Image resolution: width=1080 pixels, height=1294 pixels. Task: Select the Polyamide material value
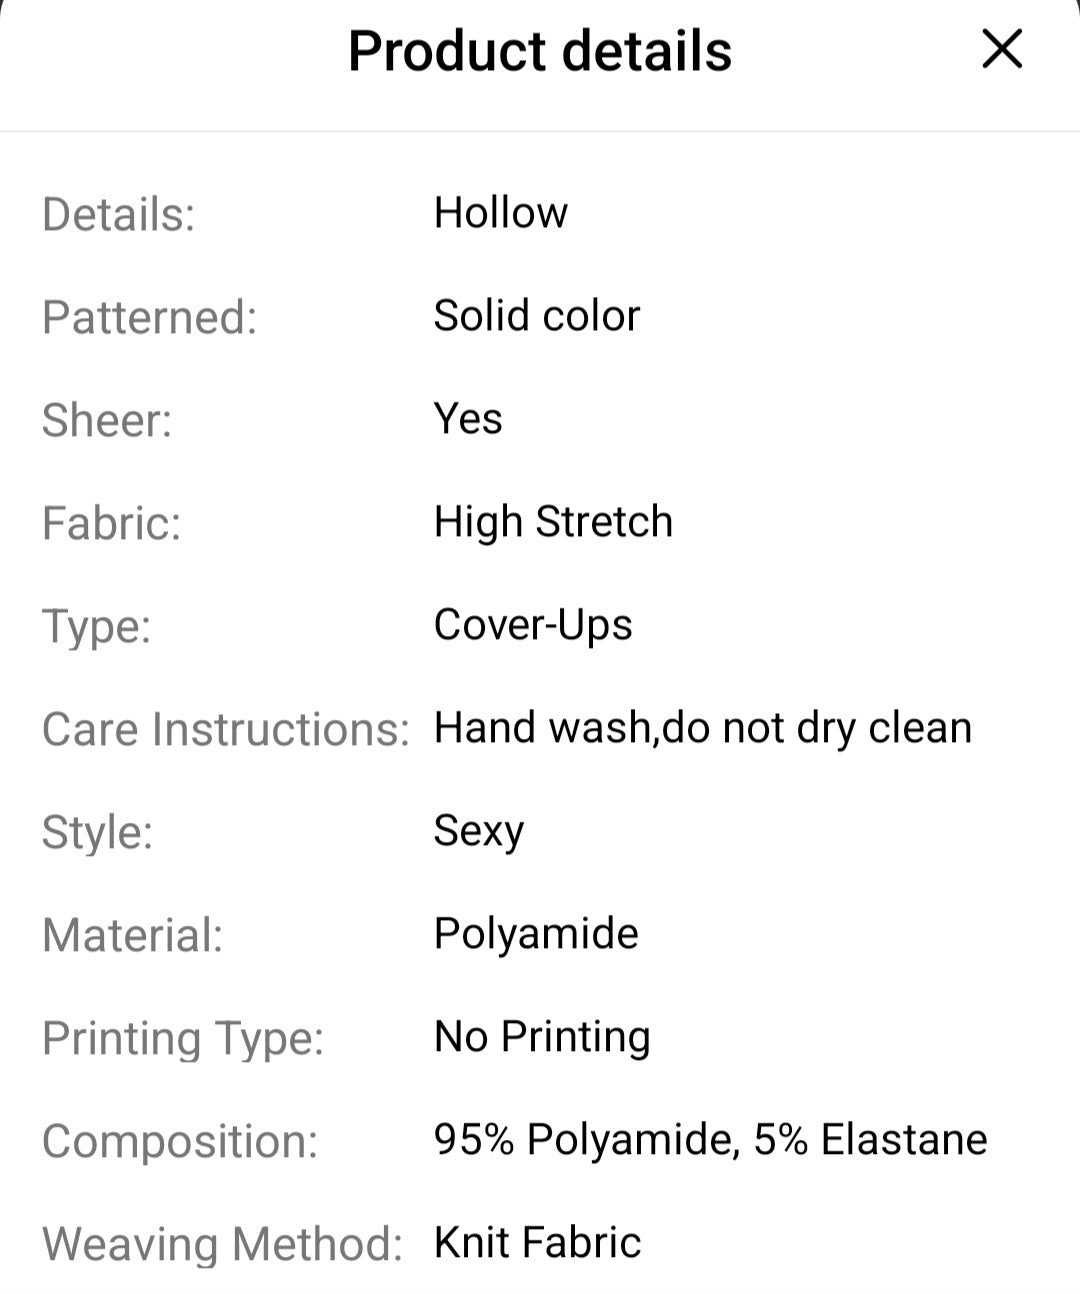(535, 933)
